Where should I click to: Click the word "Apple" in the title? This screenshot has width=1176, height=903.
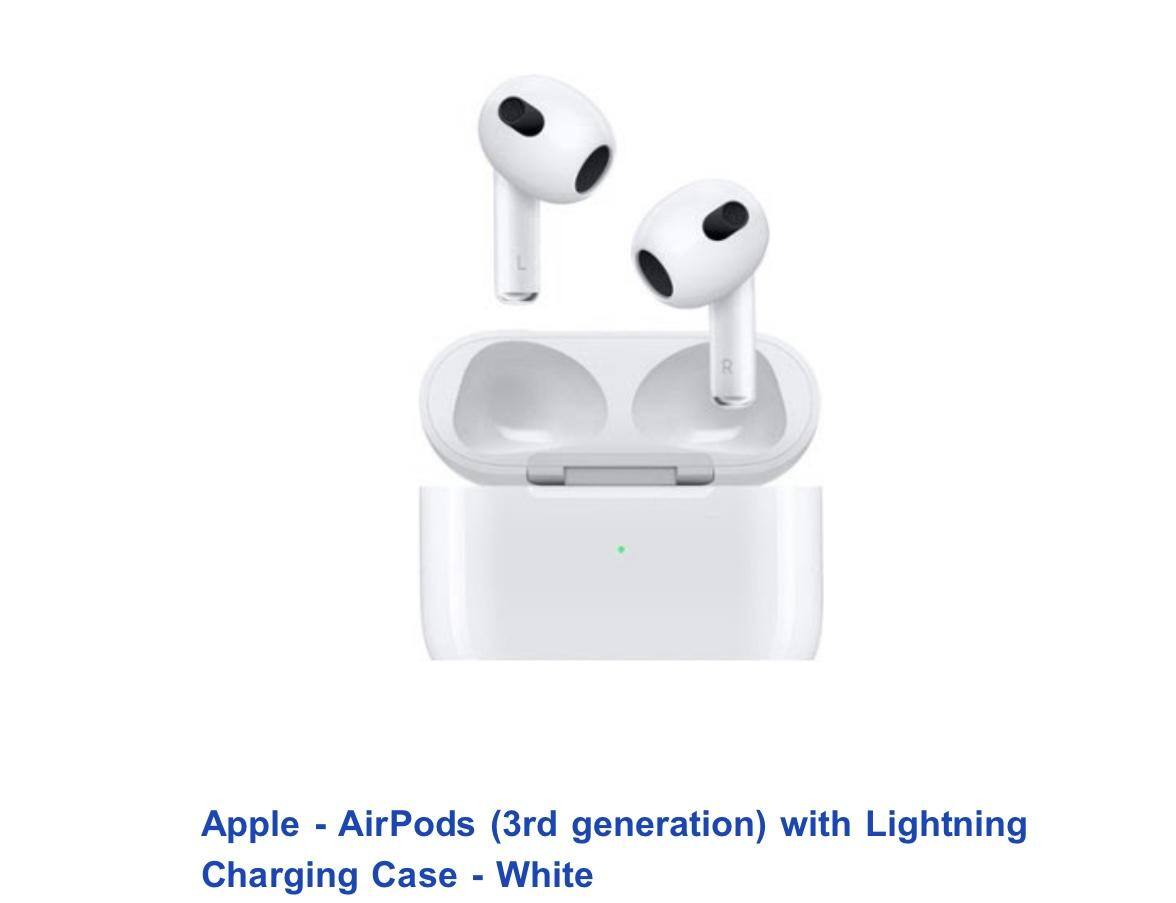pos(250,824)
